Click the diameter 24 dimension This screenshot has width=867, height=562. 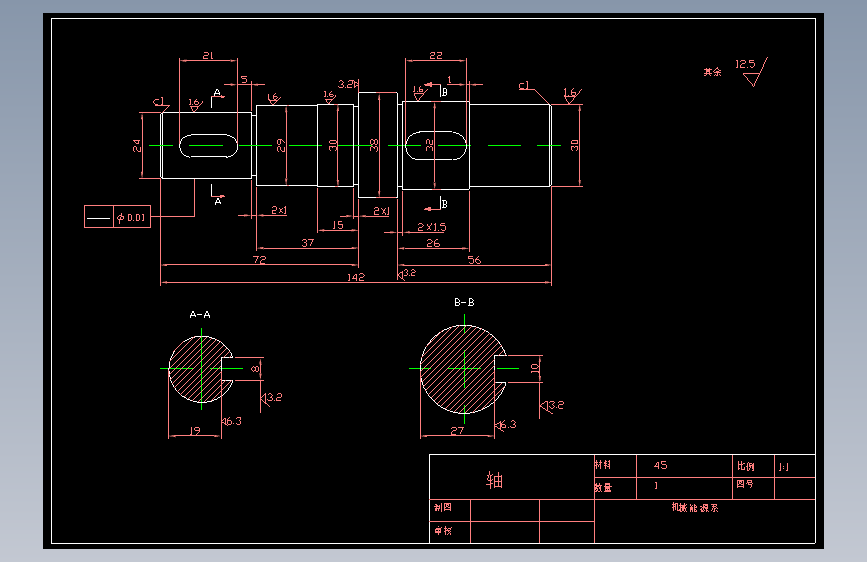137,145
